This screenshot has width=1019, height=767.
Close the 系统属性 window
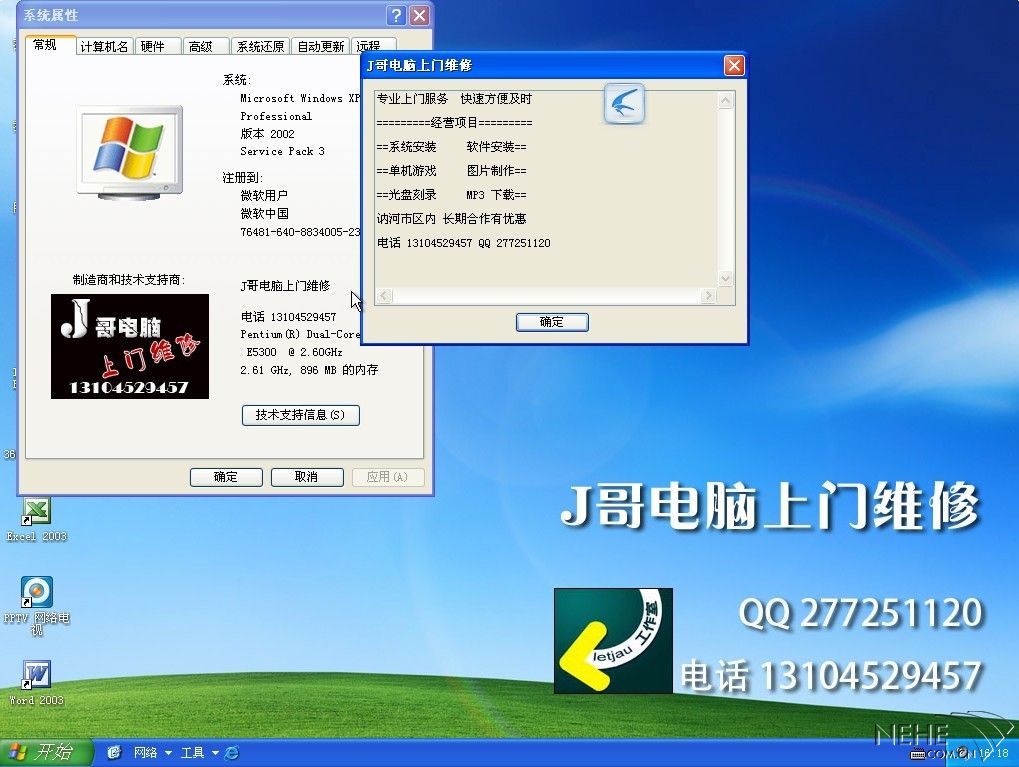pyautogui.click(x=419, y=15)
